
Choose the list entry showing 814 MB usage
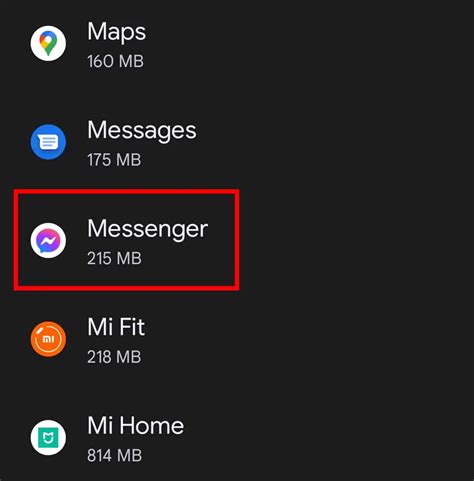point(237,438)
